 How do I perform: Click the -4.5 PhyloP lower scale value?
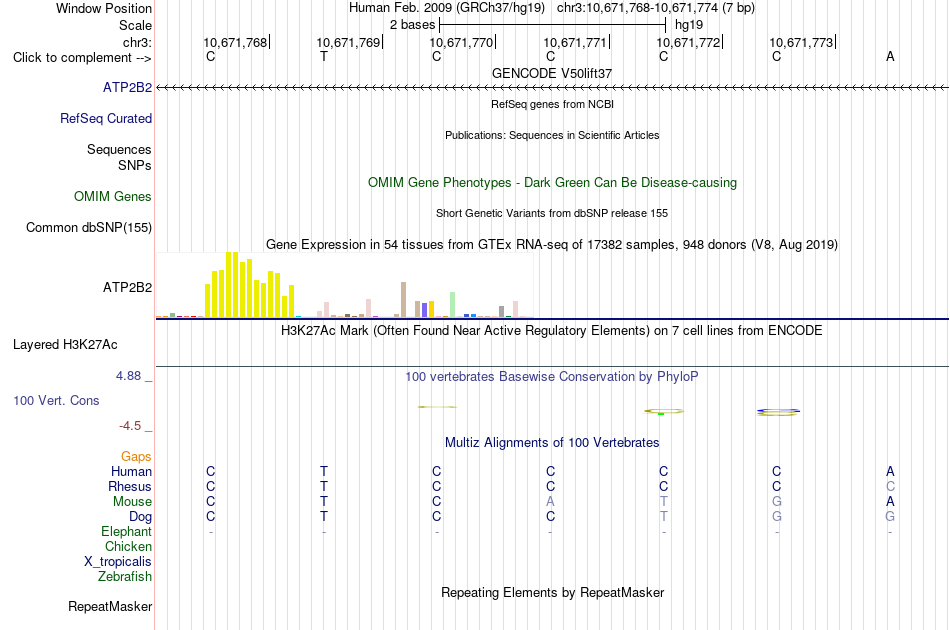tap(130, 426)
